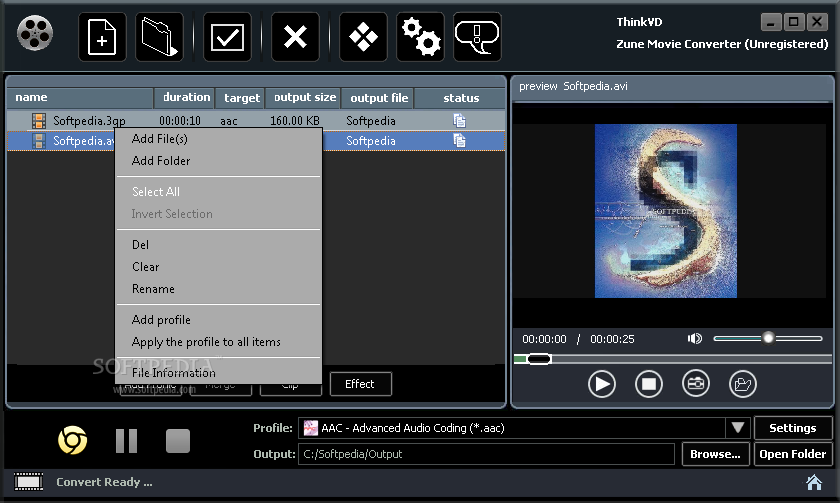Image resolution: width=840 pixels, height=503 pixels.
Task: Click the Output path field C:/Softpedia/Output
Action: 486,454
